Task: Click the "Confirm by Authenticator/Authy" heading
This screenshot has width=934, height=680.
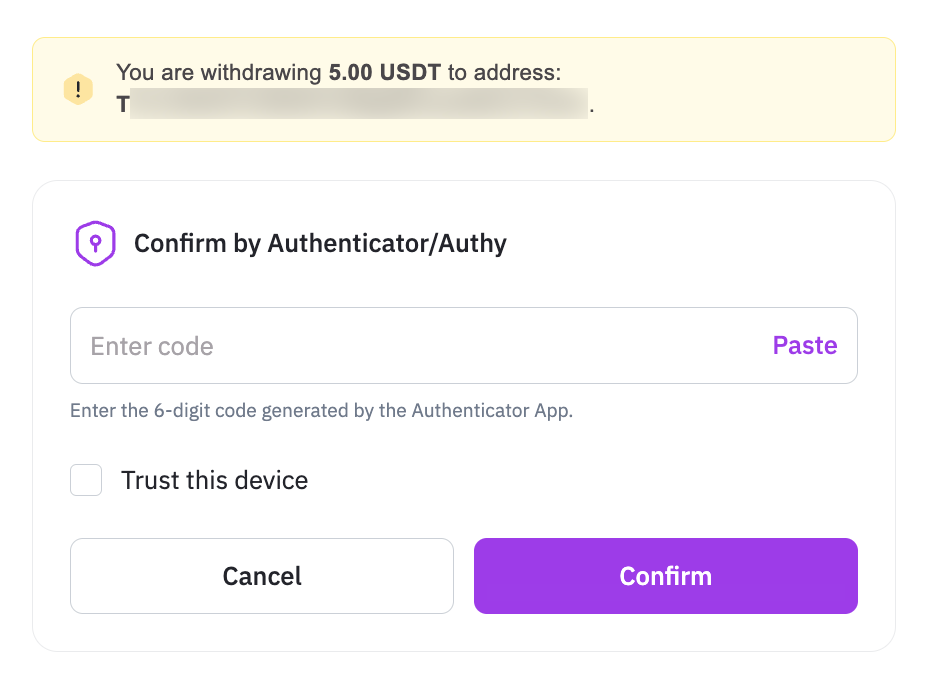Action: (x=320, y=243)
